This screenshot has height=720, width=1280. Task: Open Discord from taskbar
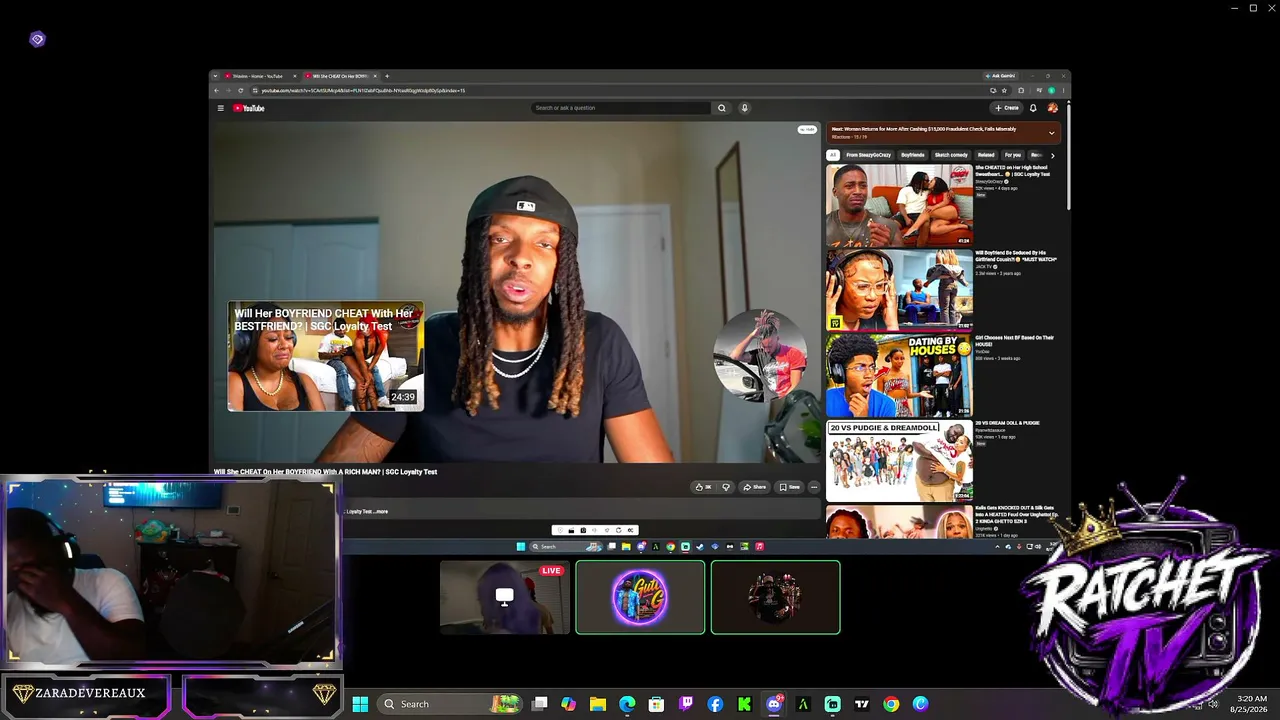coord(774,704)
